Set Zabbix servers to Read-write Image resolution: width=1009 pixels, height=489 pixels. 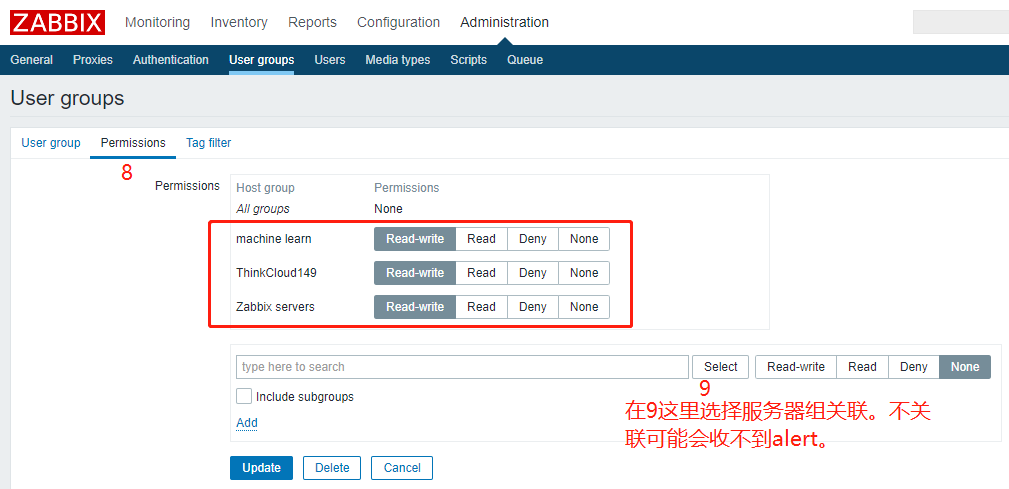(415, 307)
